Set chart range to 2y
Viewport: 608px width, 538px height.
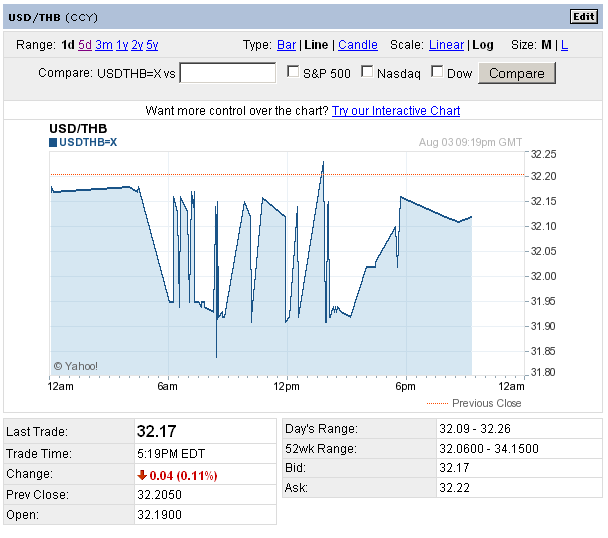pyautogui.click(x=137, y=45)
